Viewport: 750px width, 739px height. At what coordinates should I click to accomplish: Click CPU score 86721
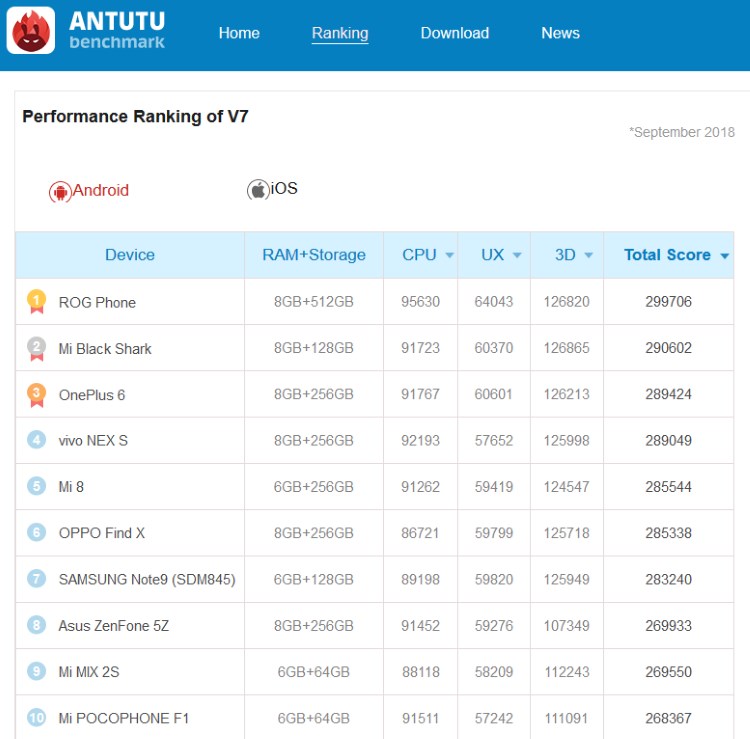pyautogui.click(x=420, y=533)
